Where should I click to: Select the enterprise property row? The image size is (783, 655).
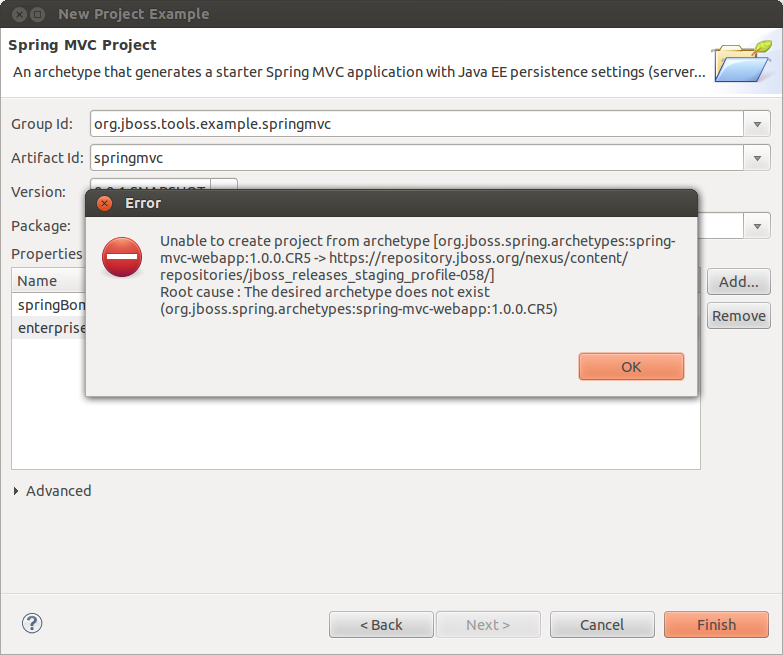click(49, 328)
